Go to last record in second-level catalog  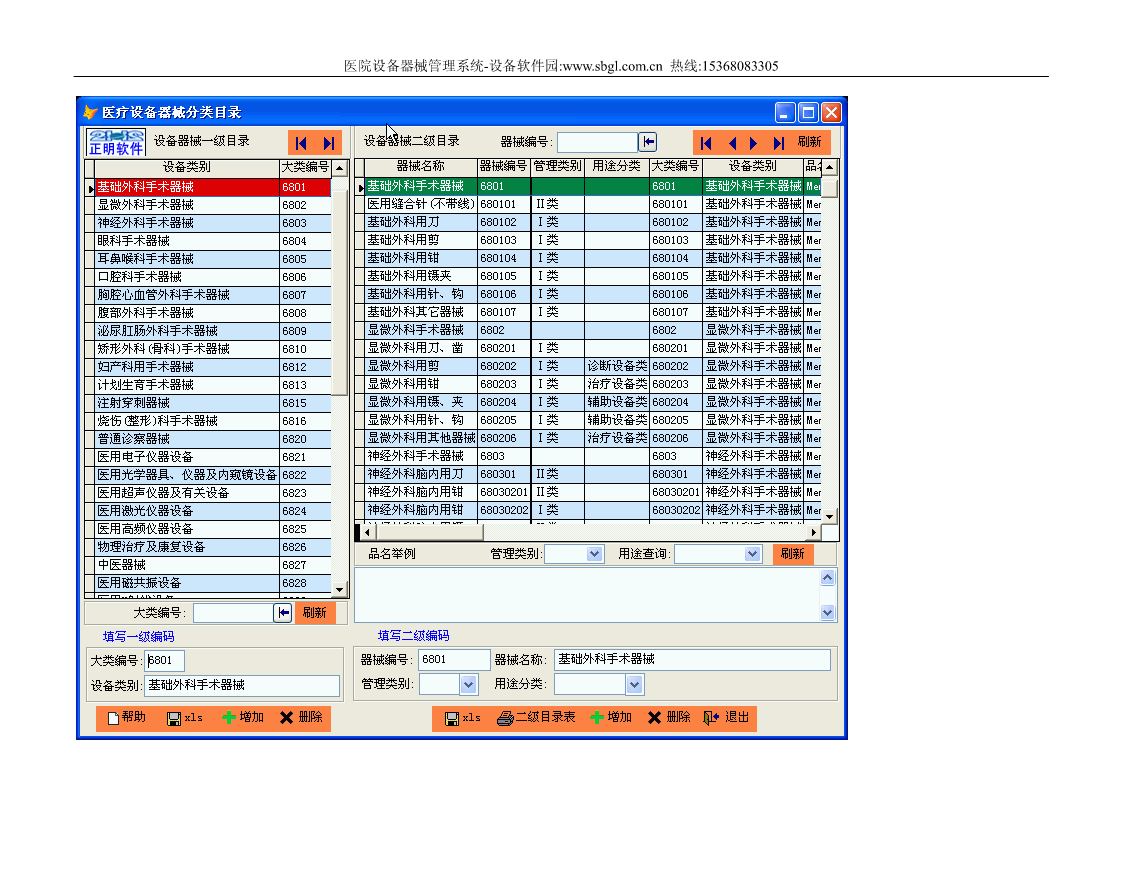pyautogui.click(x=779, y=142)
